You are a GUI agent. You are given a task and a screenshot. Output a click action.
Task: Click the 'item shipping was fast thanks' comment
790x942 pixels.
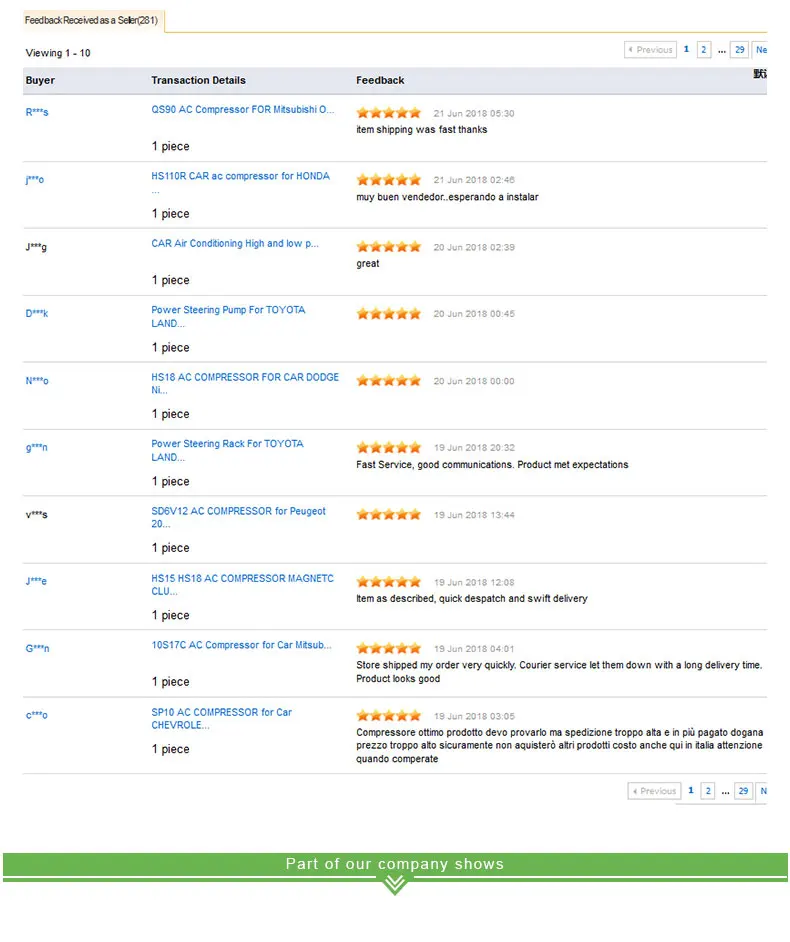421,129
